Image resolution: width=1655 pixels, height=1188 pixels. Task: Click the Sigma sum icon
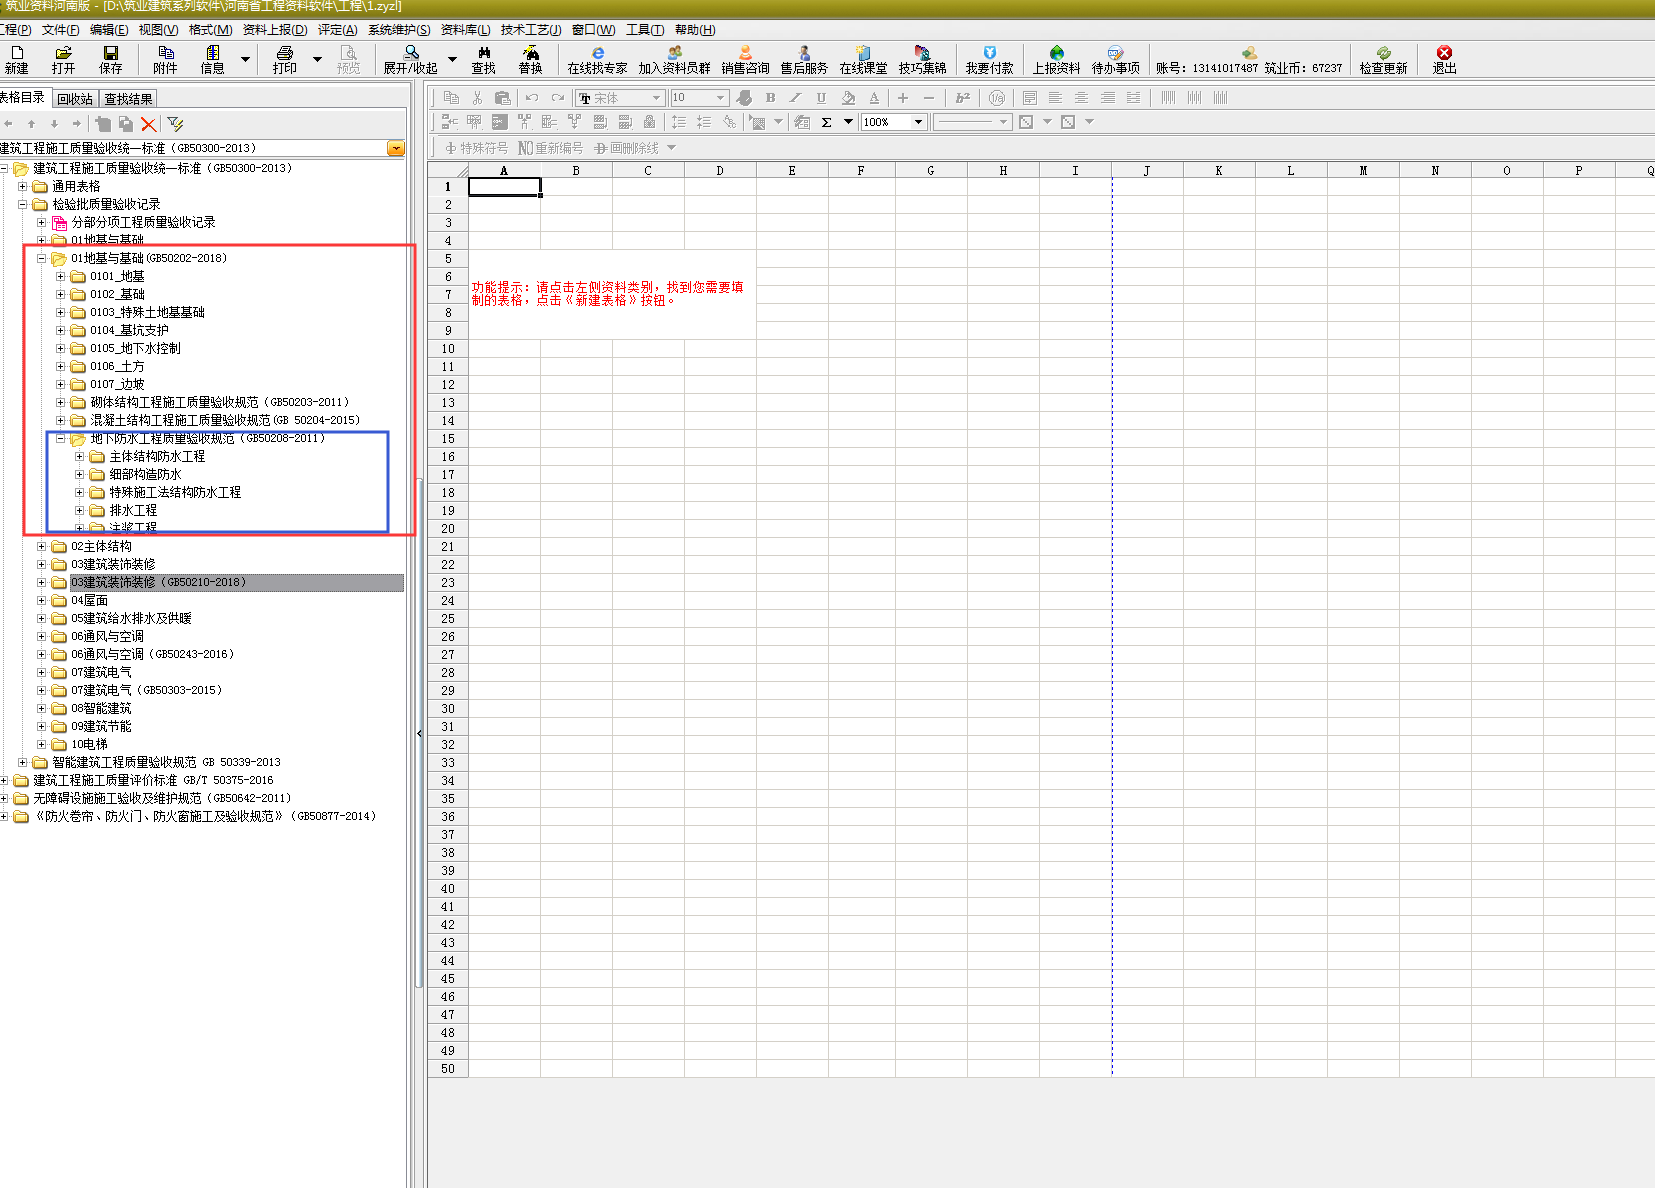(x=827, y=122)
